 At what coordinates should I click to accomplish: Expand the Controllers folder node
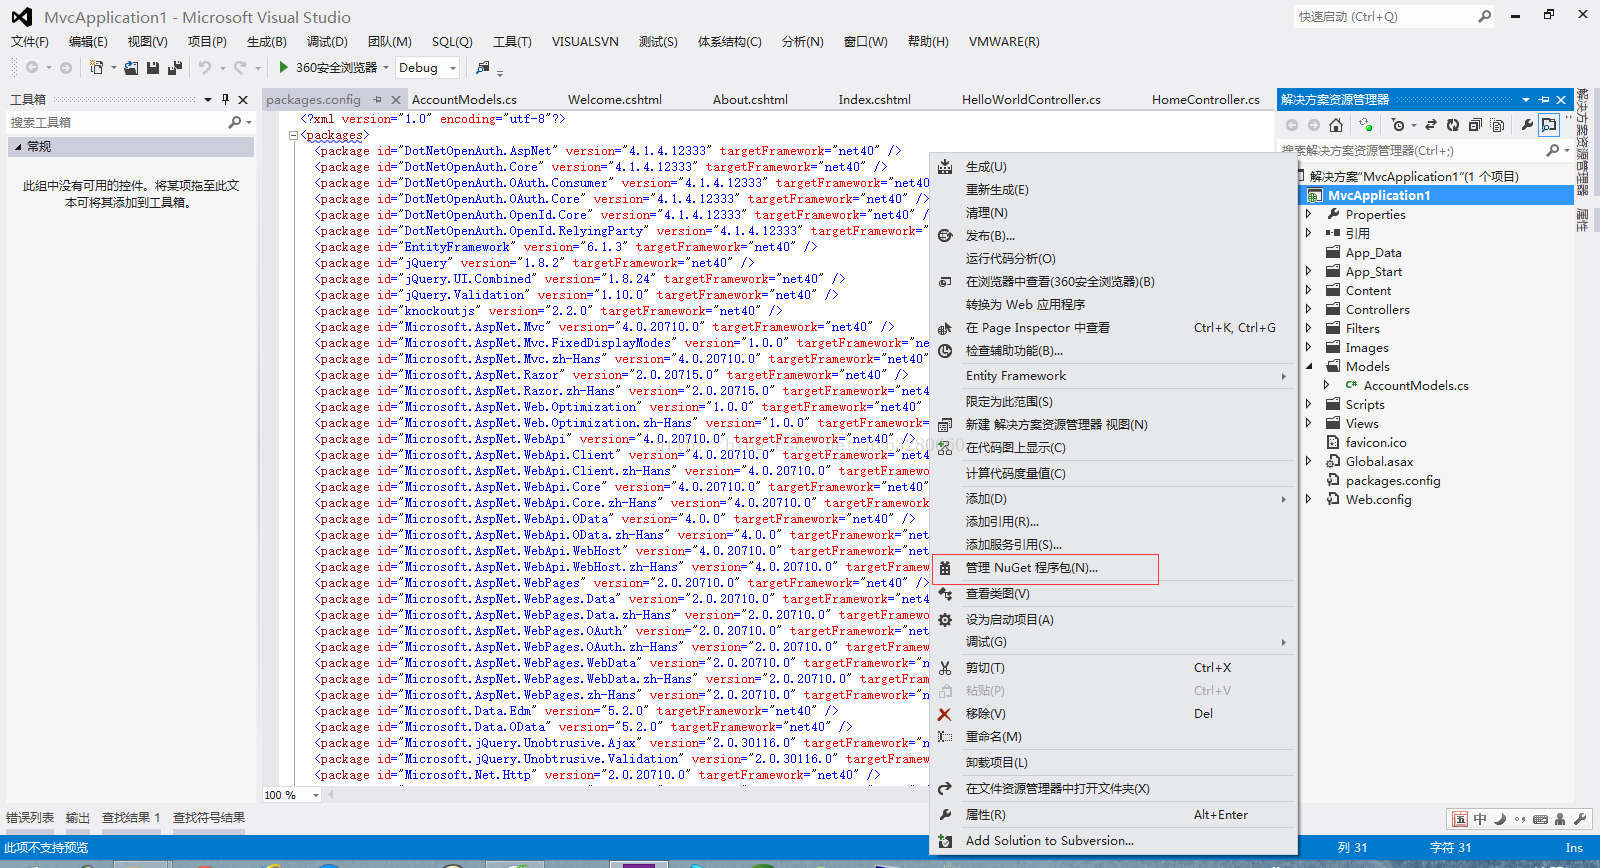pyautogui.click(x=1308, y=309)
